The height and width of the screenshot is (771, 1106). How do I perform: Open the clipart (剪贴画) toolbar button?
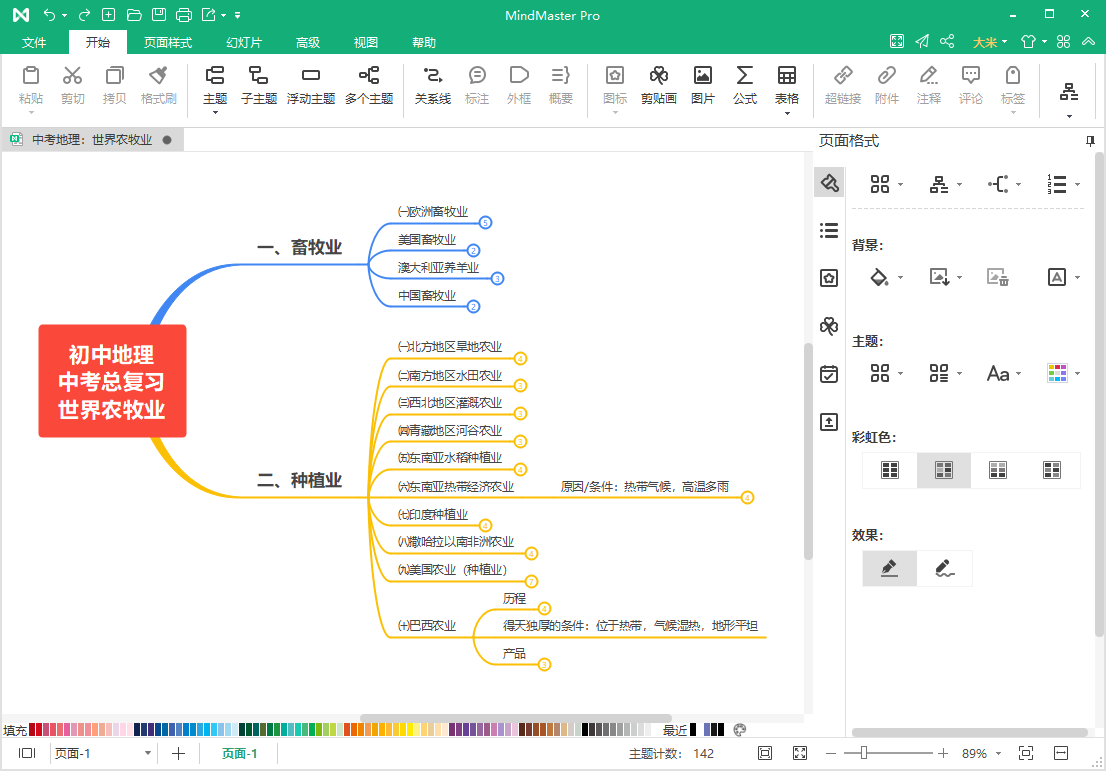(x=658, y=85)
